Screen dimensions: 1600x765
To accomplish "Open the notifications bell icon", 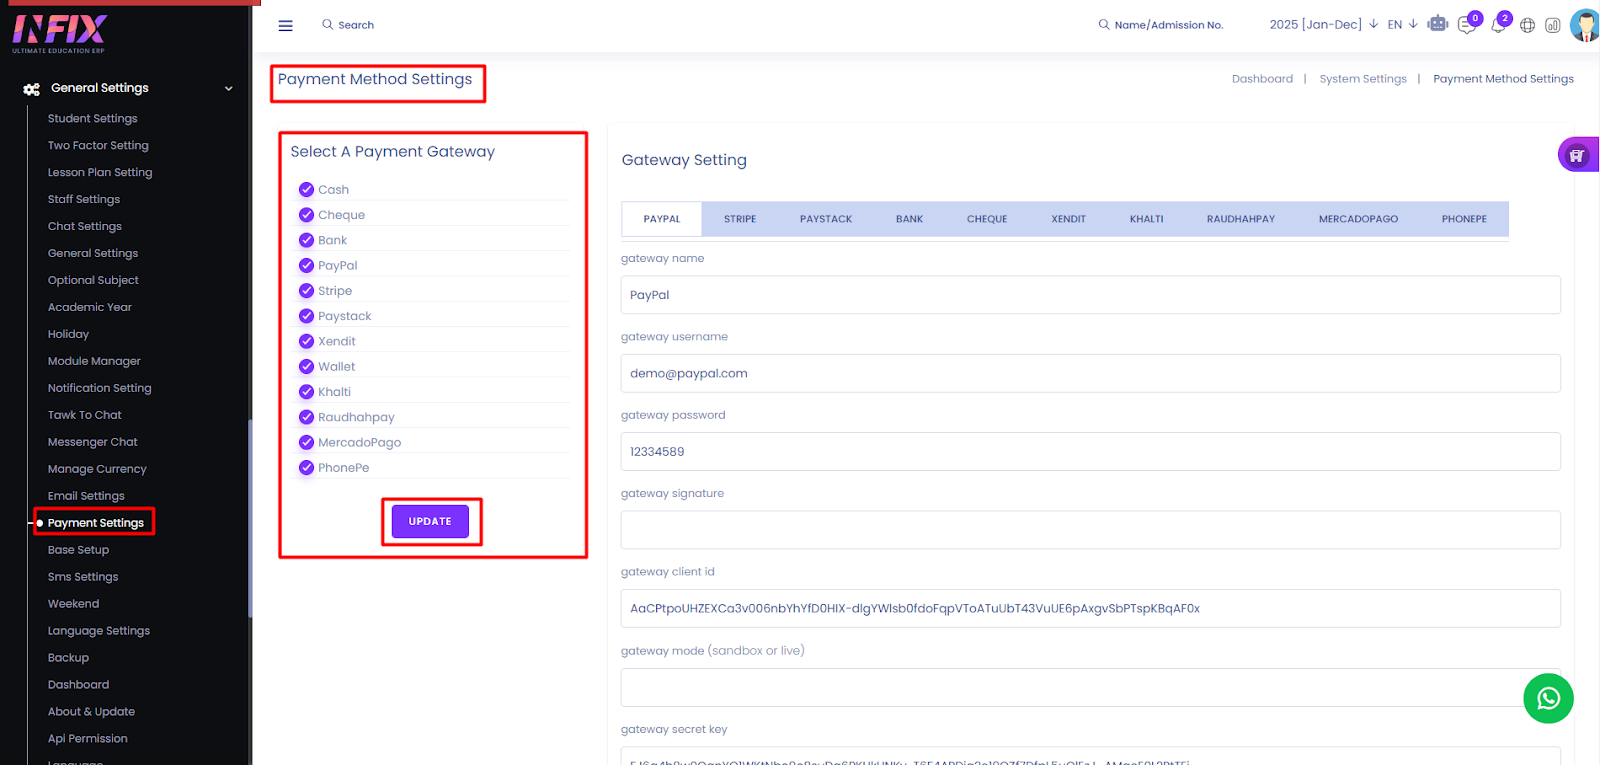I will tap(1498, 25).
